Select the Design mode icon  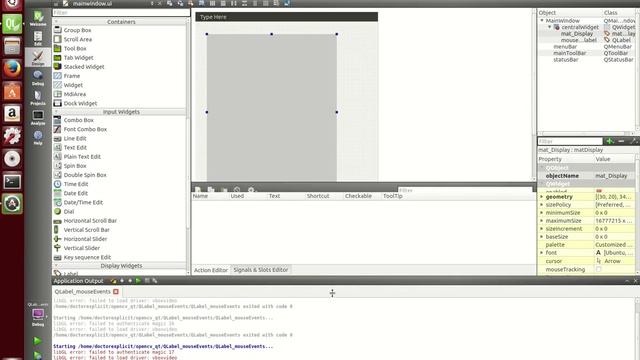point(38,58)
